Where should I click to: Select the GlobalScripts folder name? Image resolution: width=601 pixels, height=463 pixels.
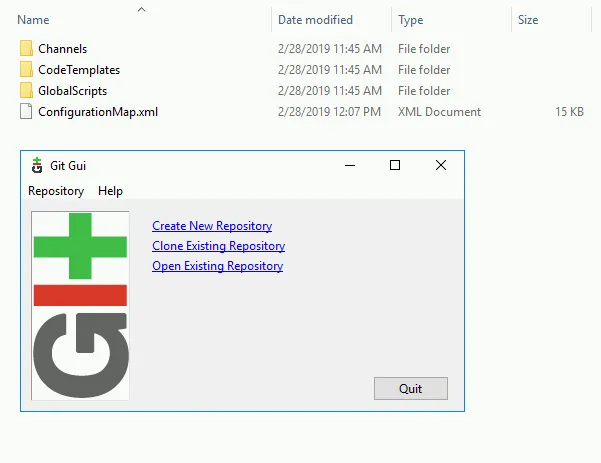tap(72, 91)
